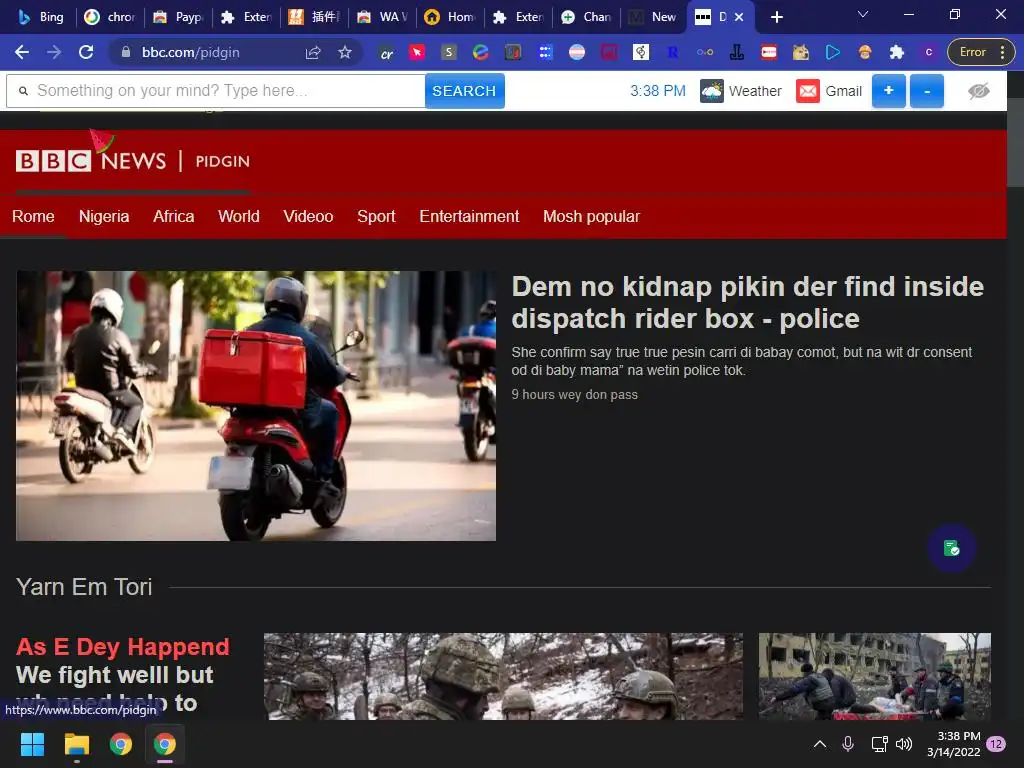Click the 'cr' extension icon
1024x768 pixels.
pyautogui.click(x=387, y=53)
